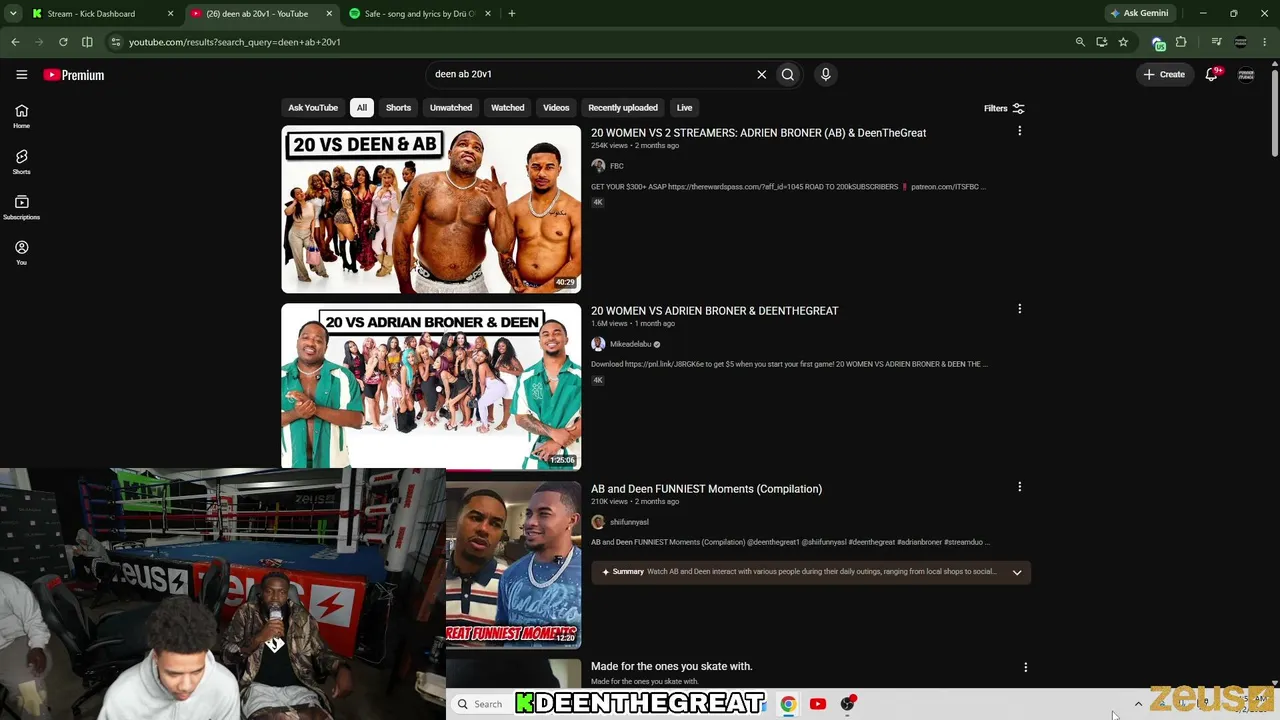Open options for 20 WOMEN VS 2 STREAMERS video
This screenshot has height=720, width=1280.
[x=1019, y=131]
